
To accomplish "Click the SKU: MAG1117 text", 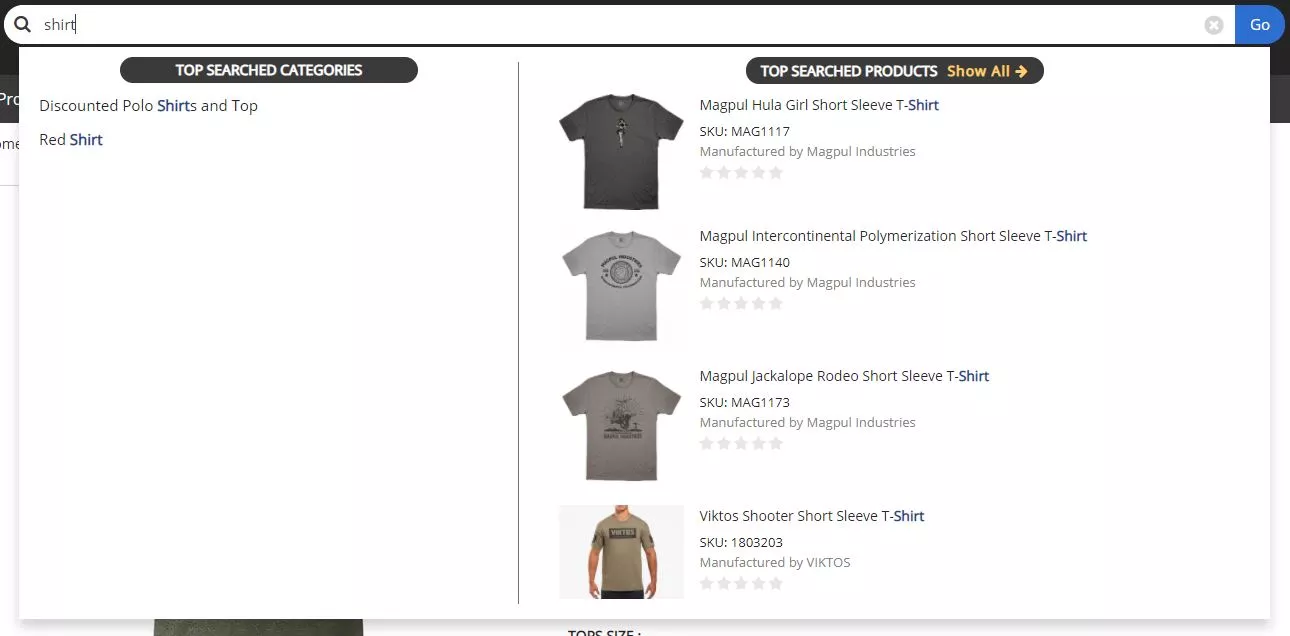I will tap(745, 132).
